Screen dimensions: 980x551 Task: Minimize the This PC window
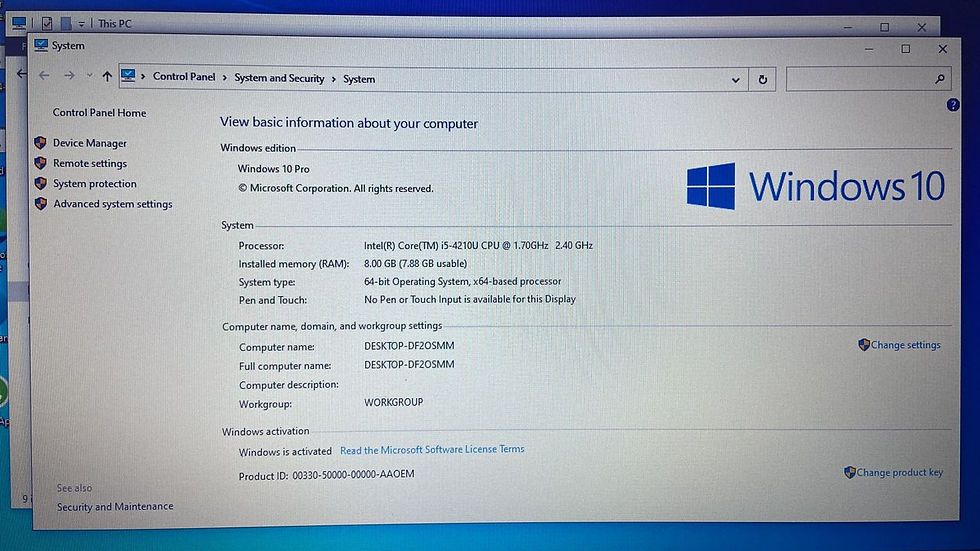[848, 27]
